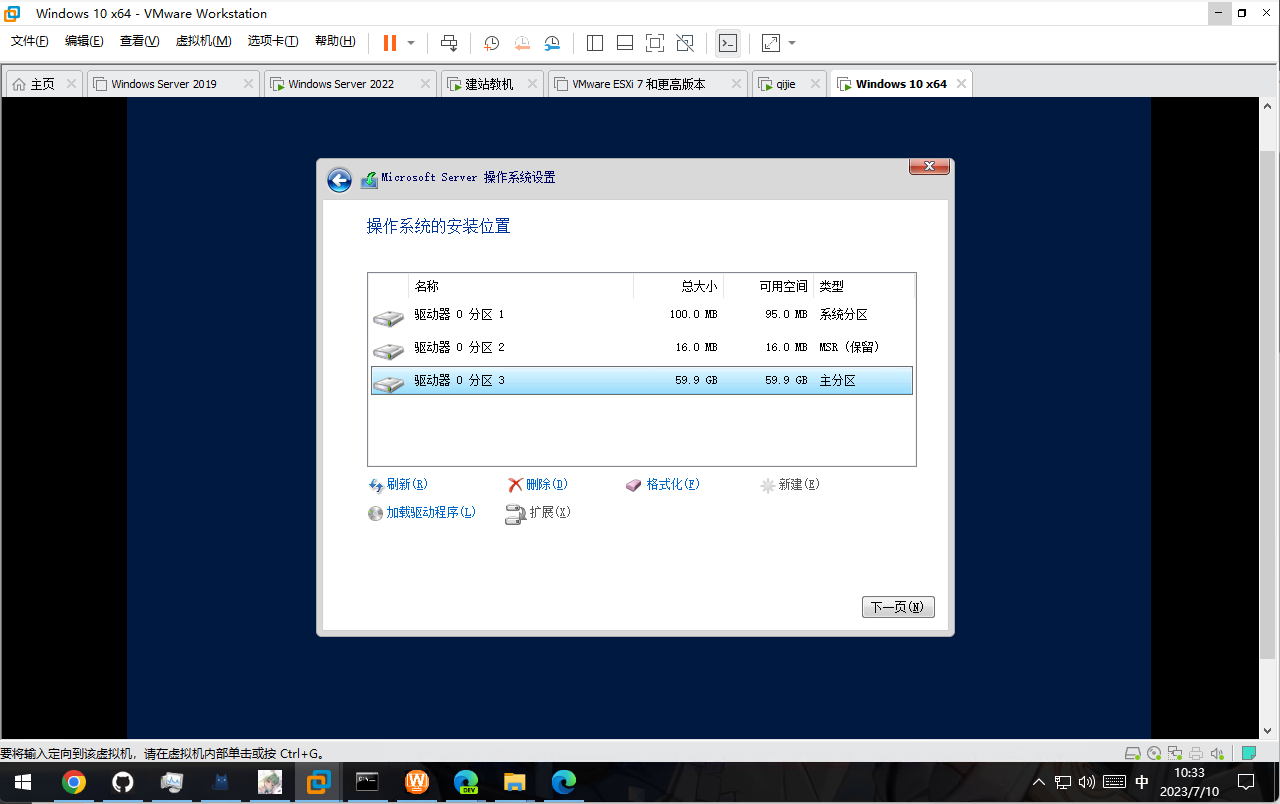Open the power options dropdown beside the pause icon
Screen dimensions: 1280x804
click(x=411, y=43)
